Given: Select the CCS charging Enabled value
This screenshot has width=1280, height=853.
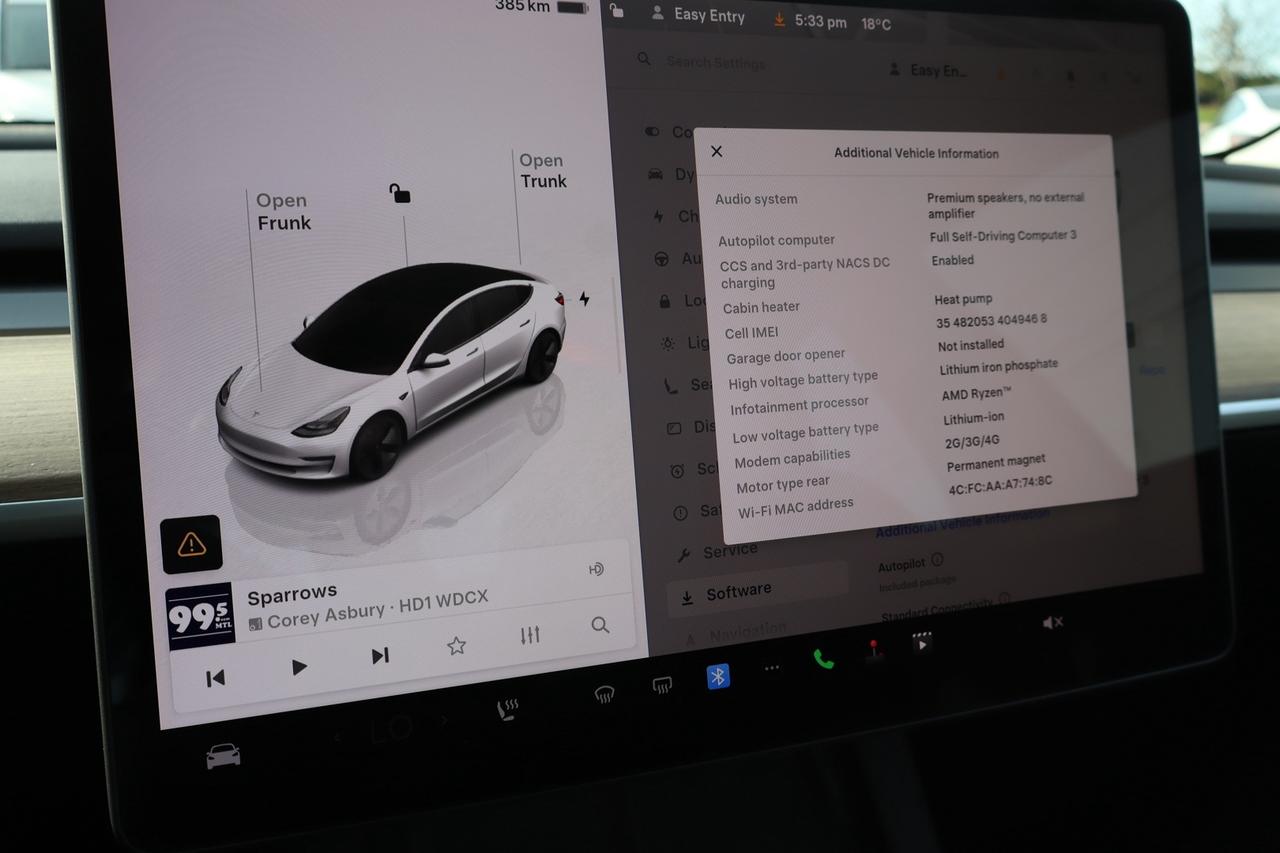Looking at the screenshot, I should (x=952, y=260).
